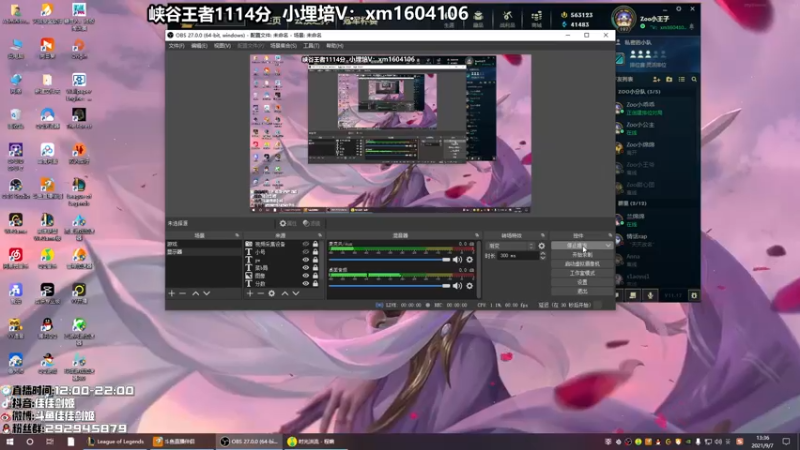Toggle lock on 视频采集设备 source

[315, 244]
